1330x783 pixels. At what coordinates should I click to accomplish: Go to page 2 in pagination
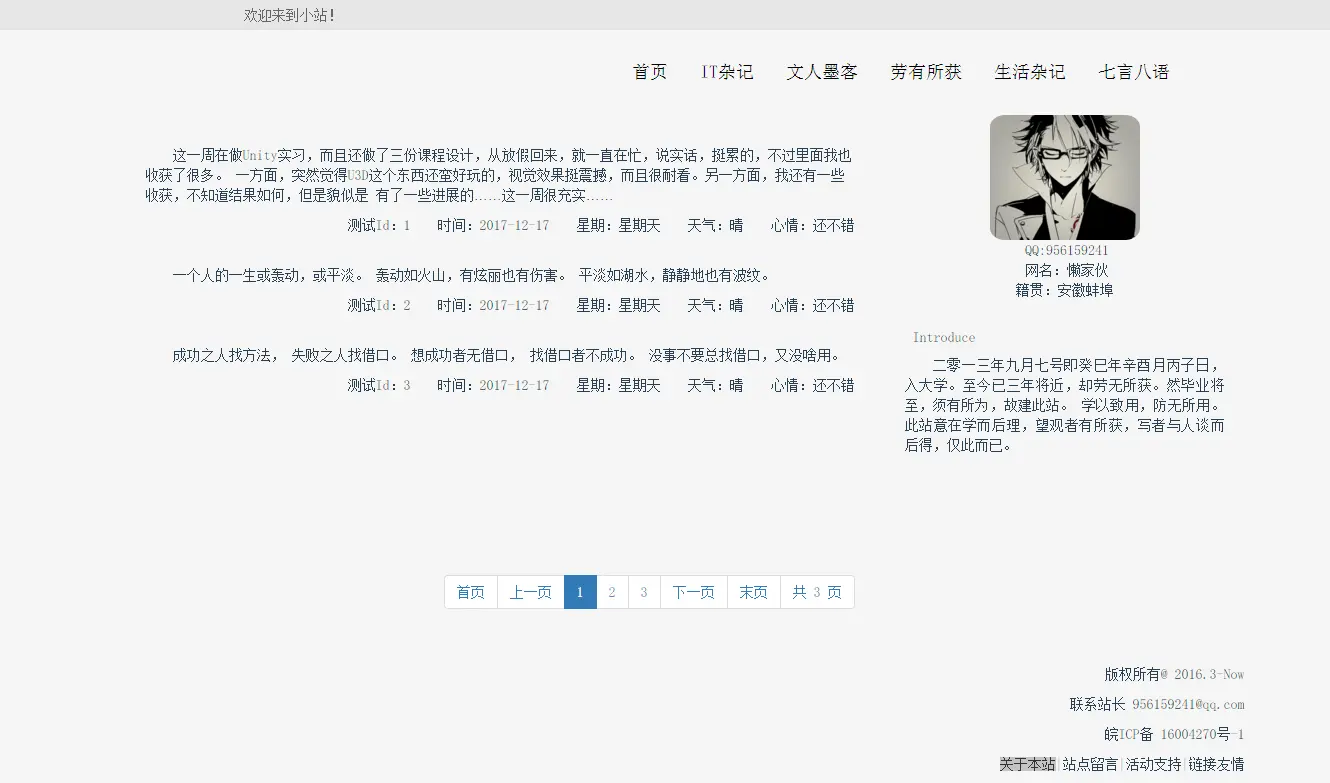[x=612, y=592]
